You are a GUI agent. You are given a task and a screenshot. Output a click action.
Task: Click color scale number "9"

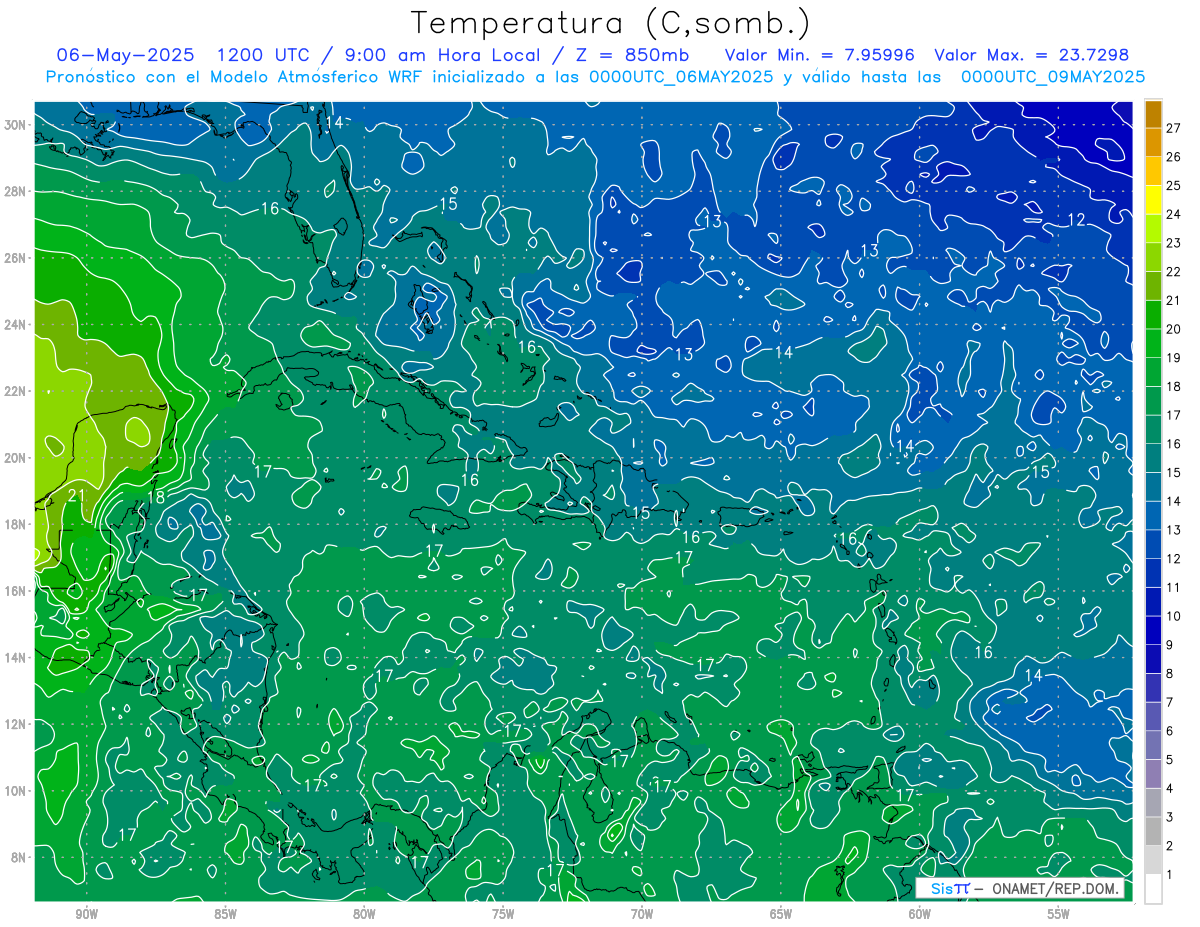click(1170, 645)
